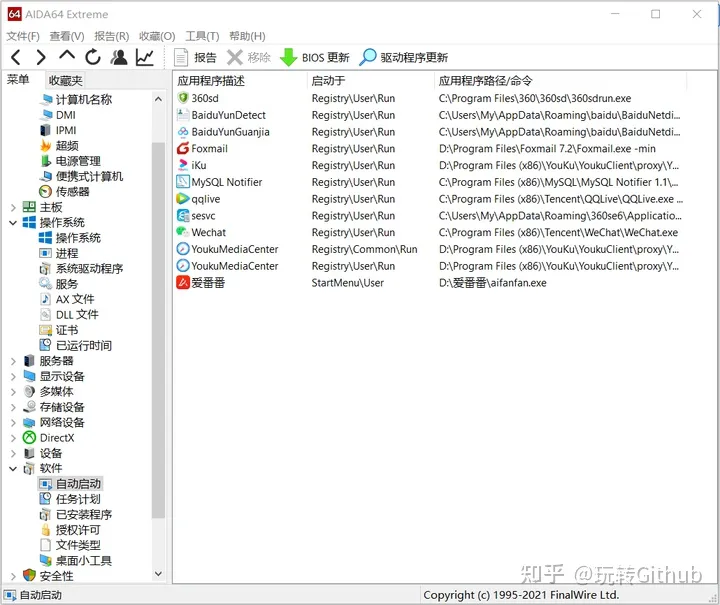Select 已运行时间 tree item
The width and height of the screenshot is (720, 605).
[76, 346]
